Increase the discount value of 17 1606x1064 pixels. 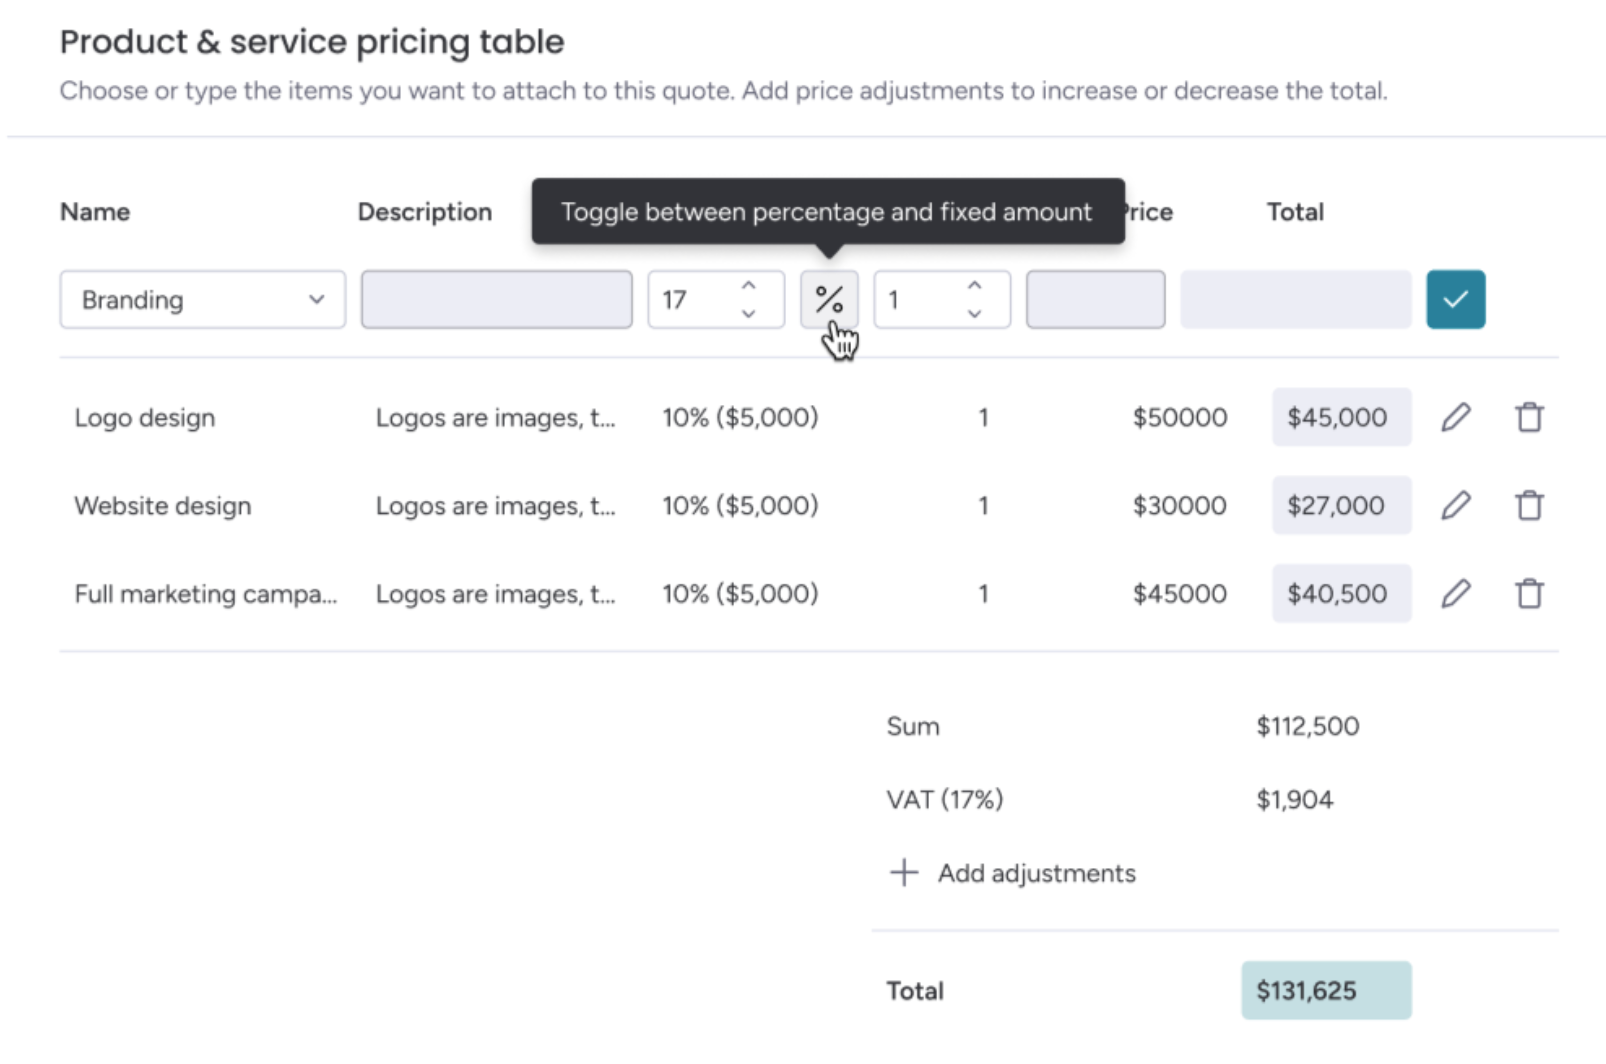tap(748, 286)
